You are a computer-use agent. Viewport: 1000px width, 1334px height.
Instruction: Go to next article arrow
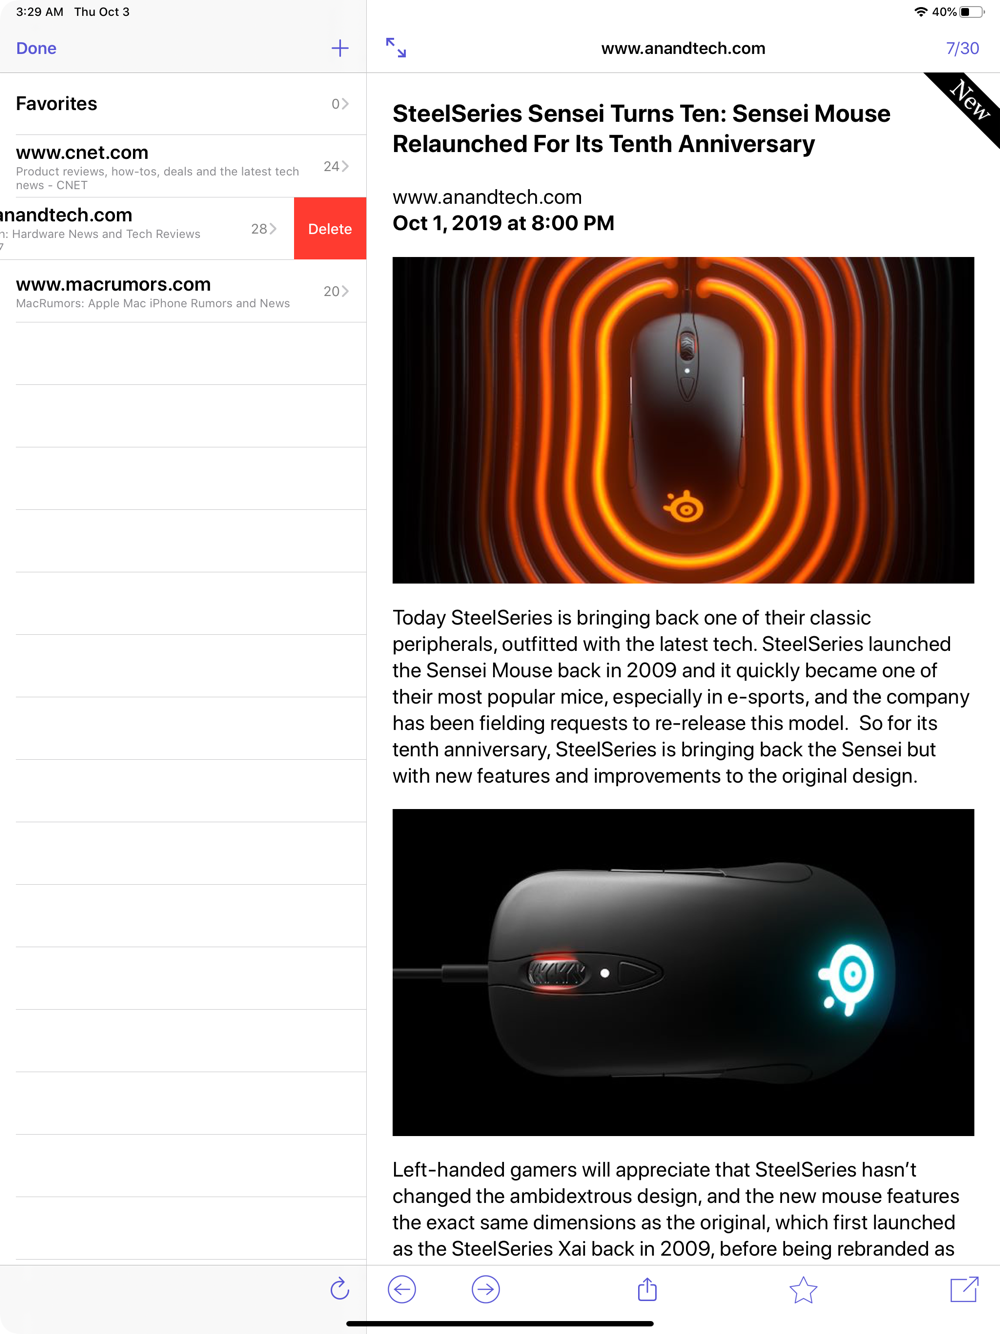click(486, 1290)
